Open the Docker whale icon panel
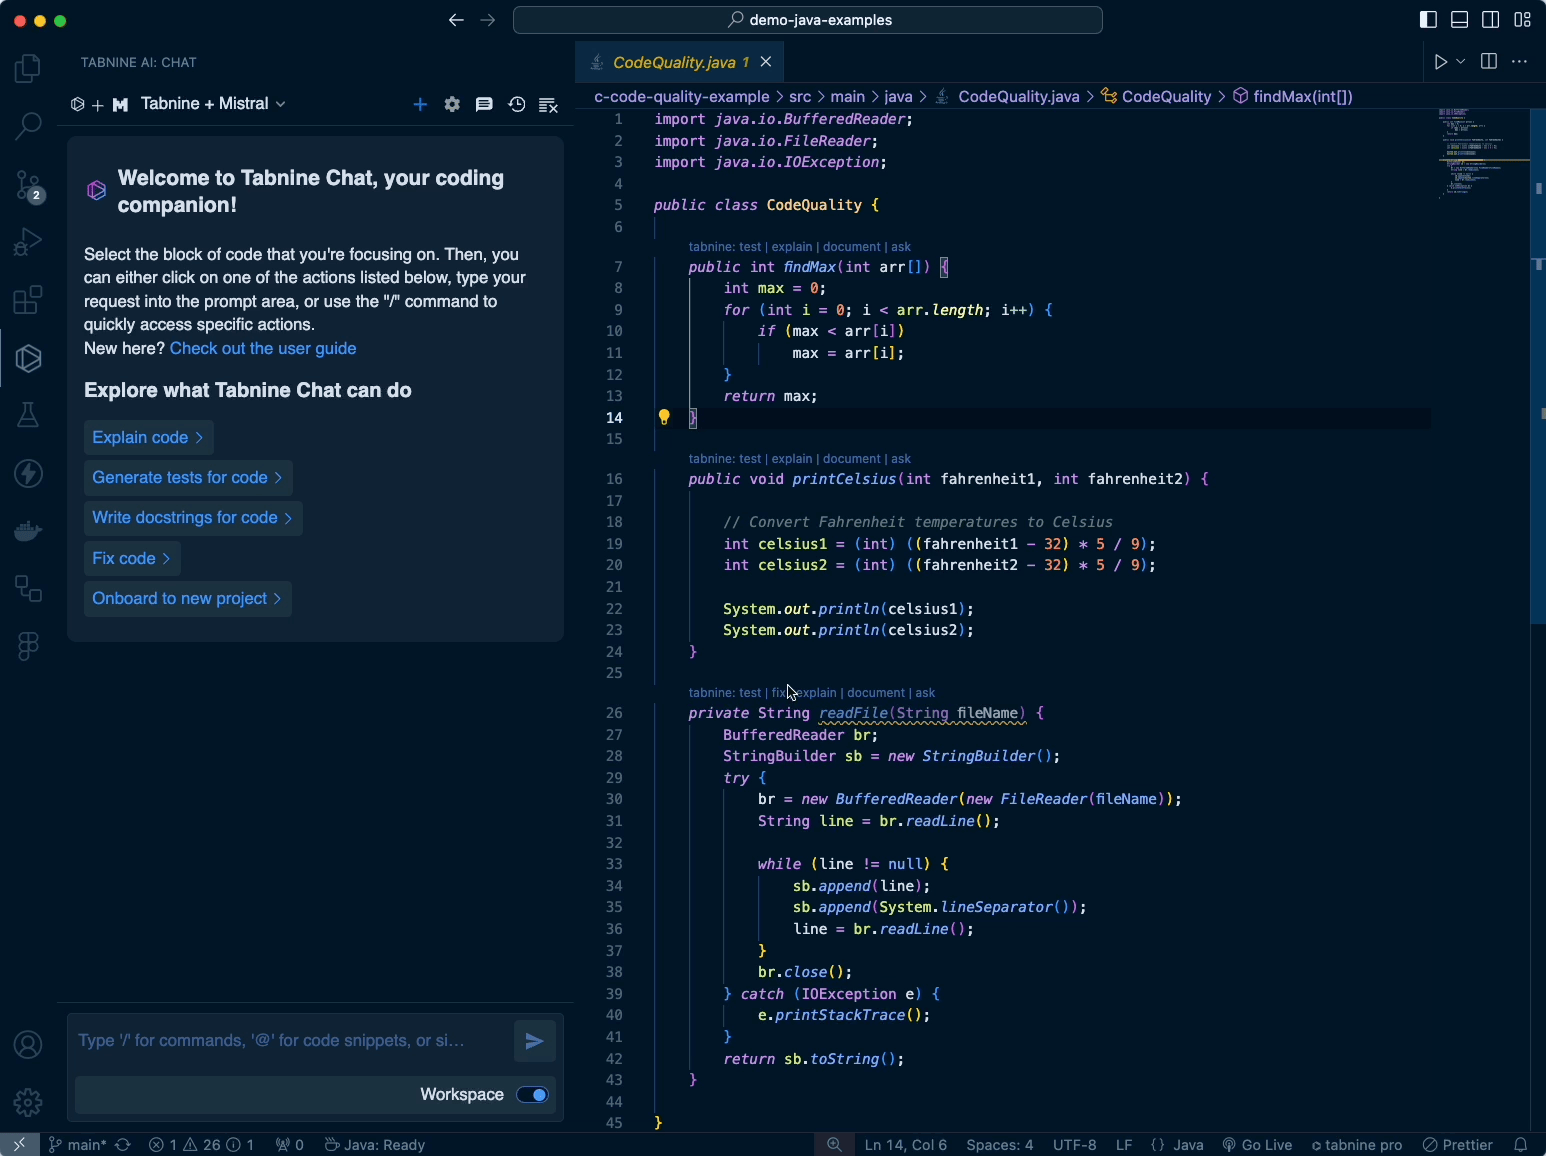The image size is (1546, 1156). (x=28, y=531)
